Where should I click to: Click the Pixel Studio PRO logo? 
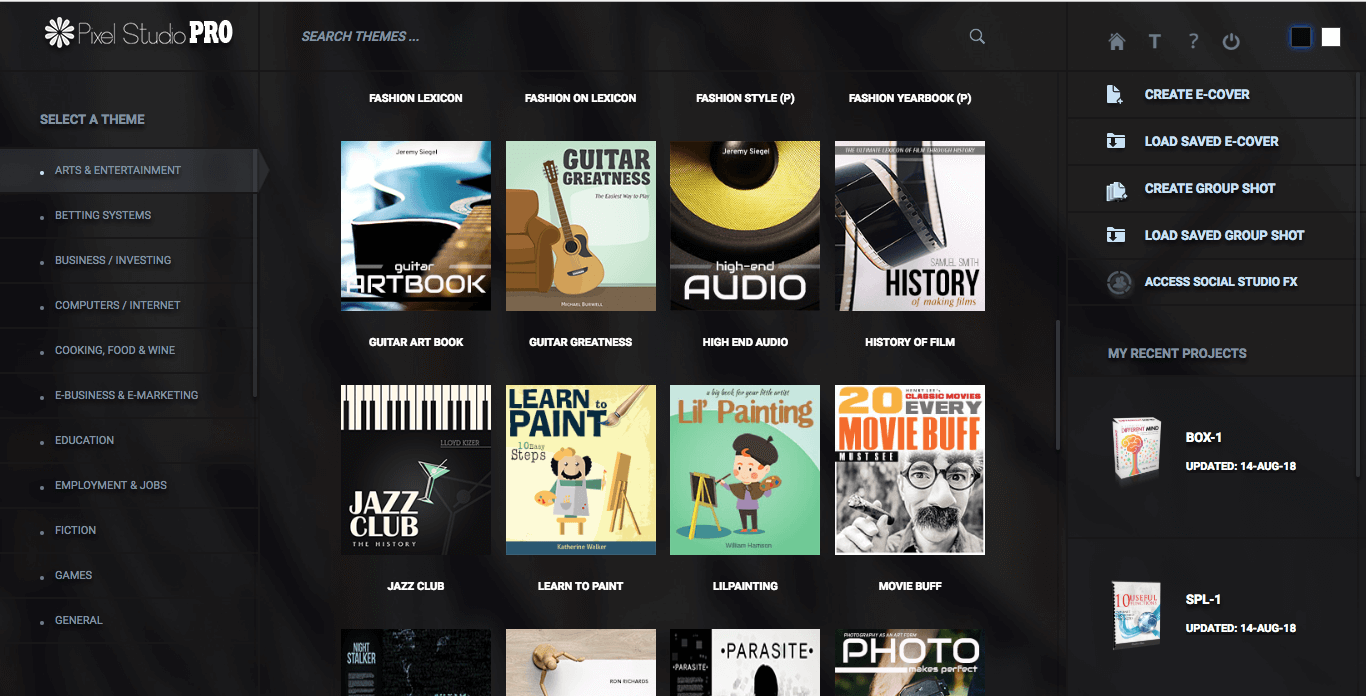(x=139, y=33)
